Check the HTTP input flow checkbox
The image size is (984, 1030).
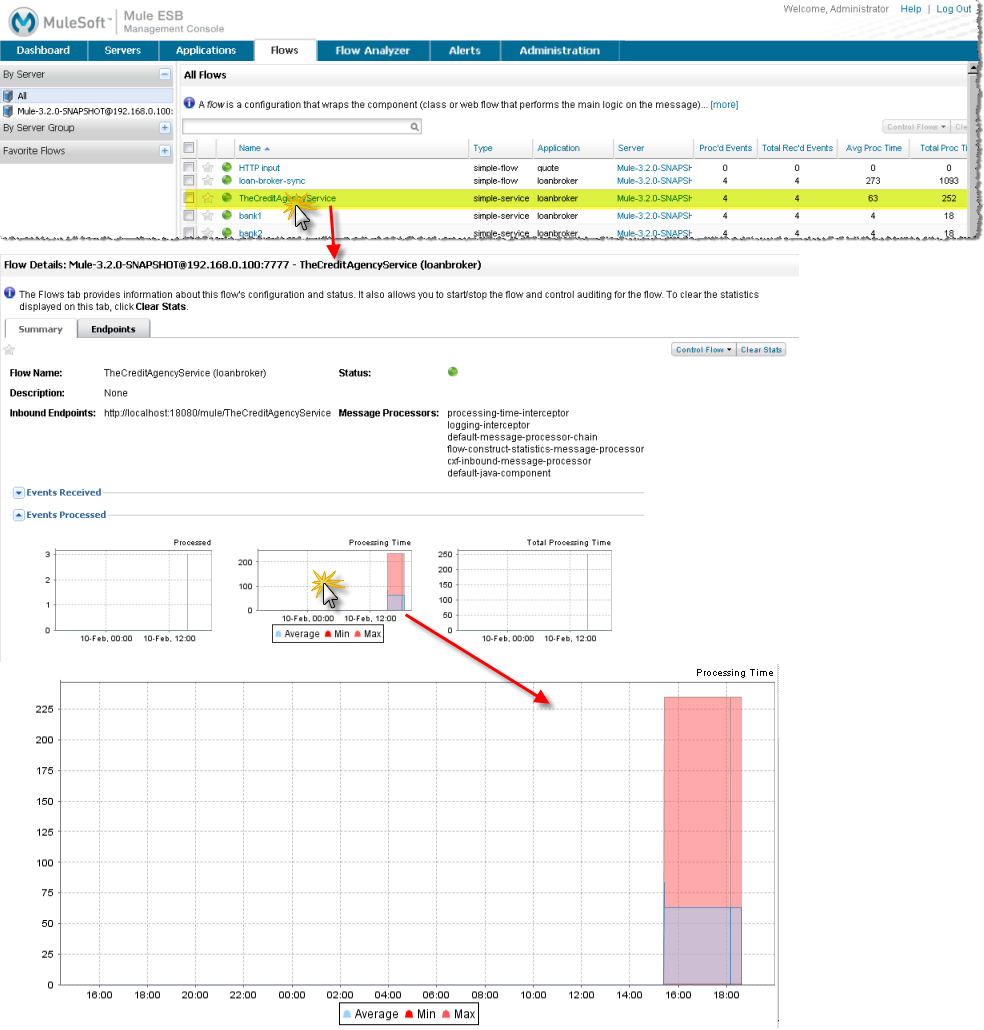coord(189,168)
